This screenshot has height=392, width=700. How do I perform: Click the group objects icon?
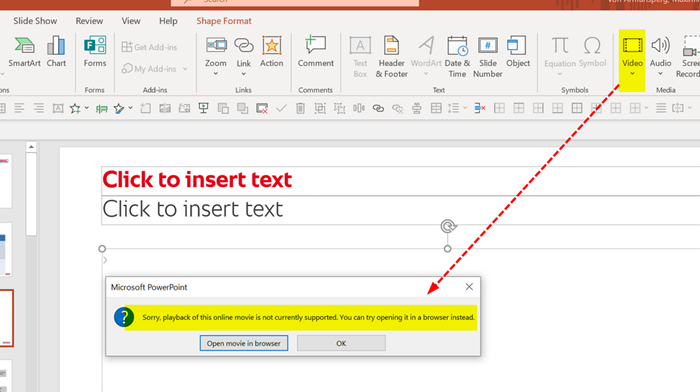pos(320,108)
